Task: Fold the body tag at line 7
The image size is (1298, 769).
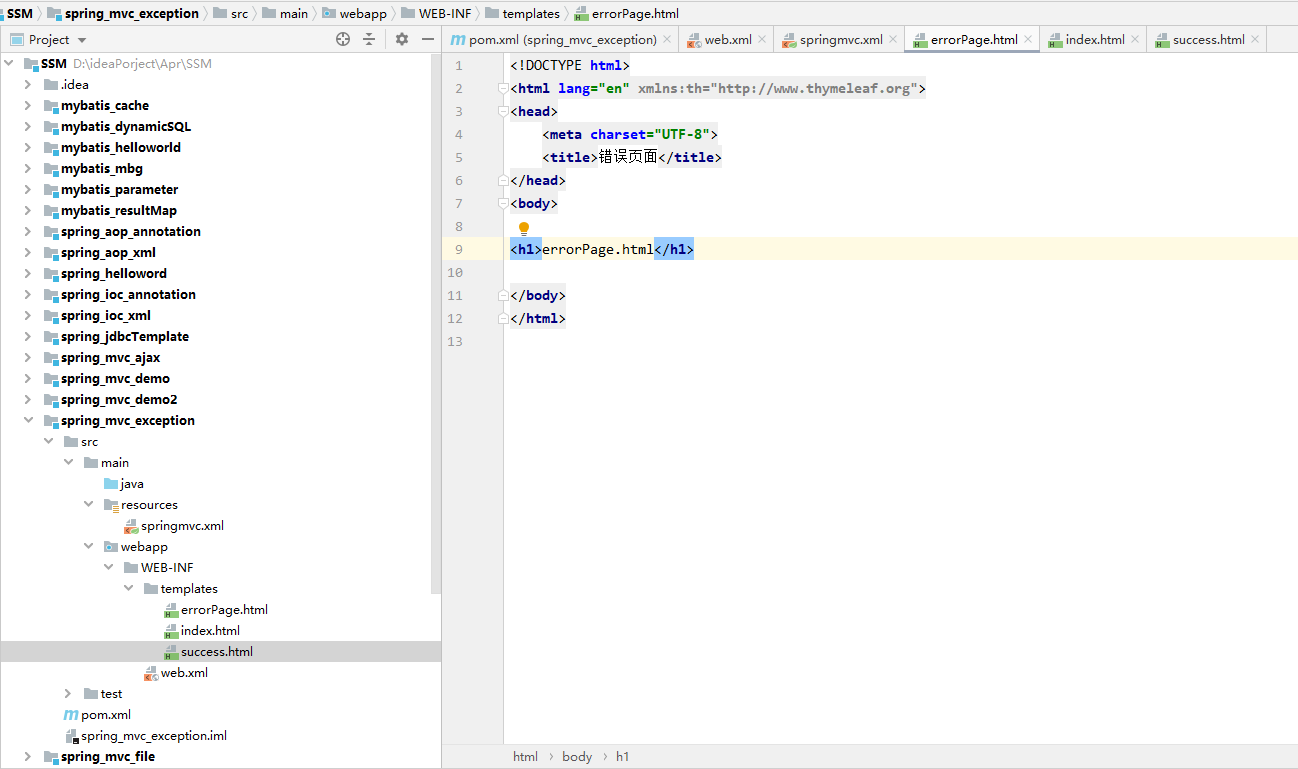Action: pyautogui.click(x=503, y=204)
